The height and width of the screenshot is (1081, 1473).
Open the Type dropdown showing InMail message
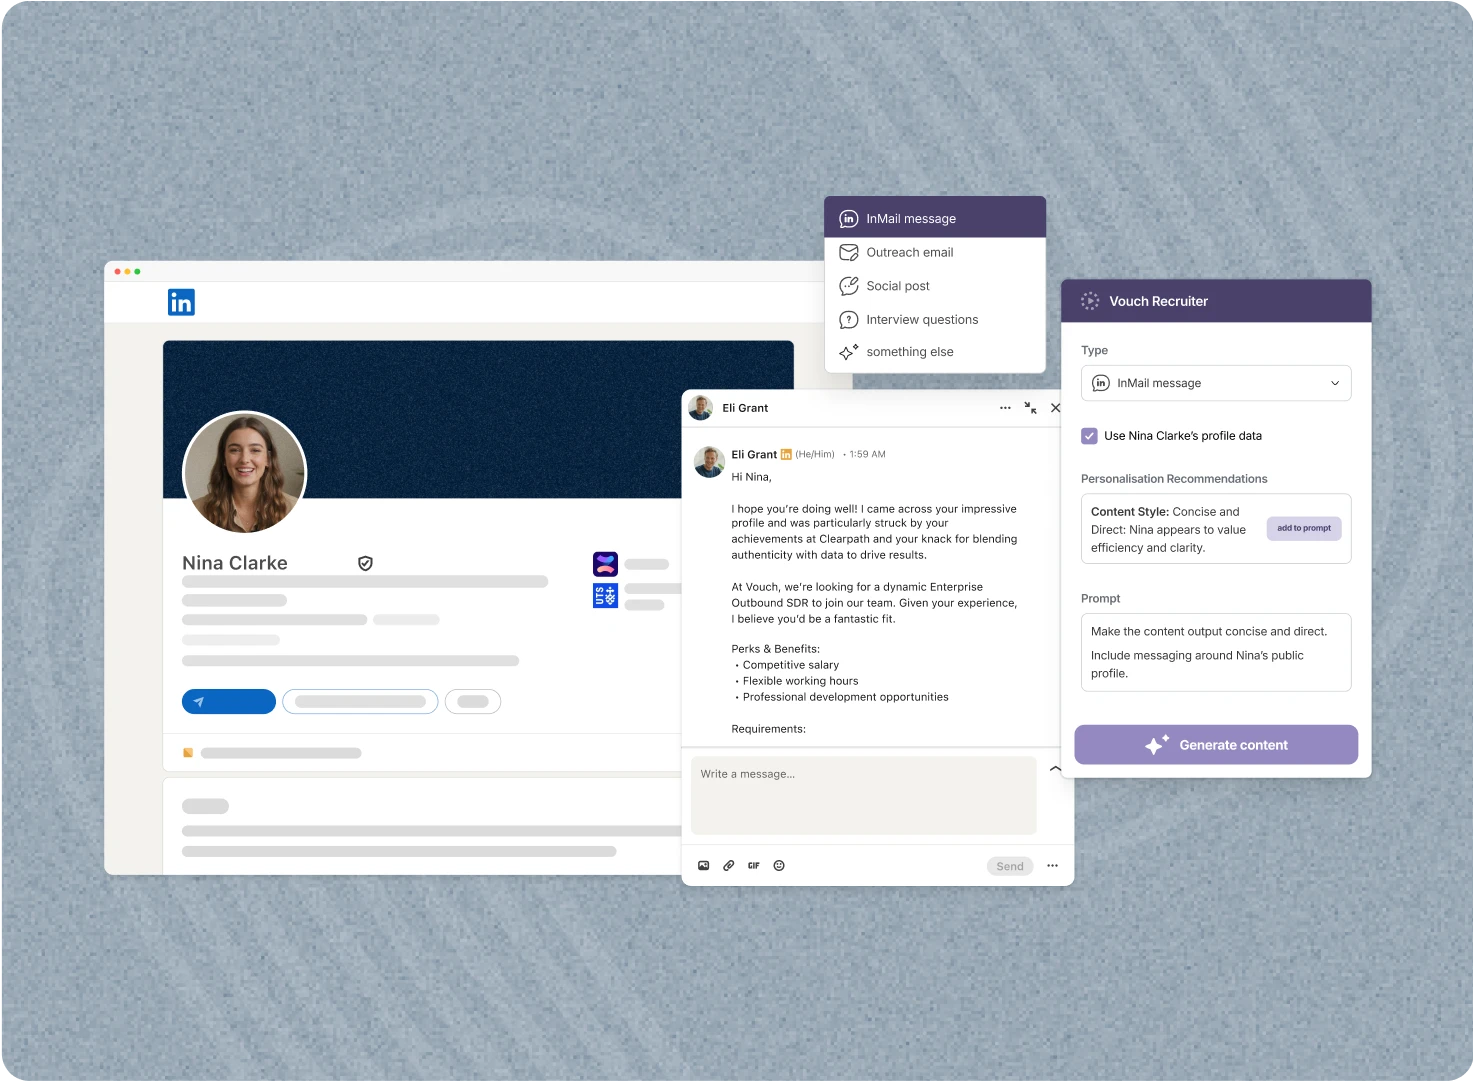click(1216, 383)
